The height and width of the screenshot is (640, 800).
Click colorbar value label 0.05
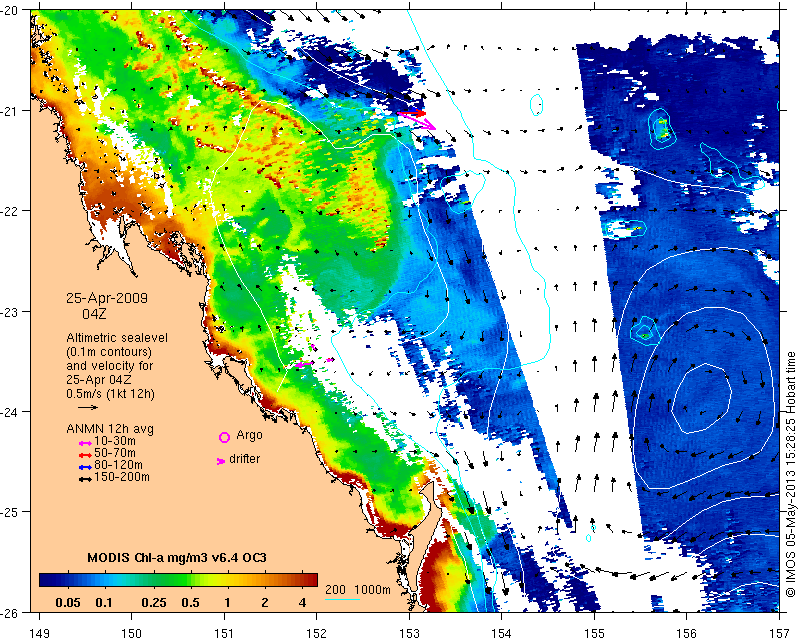(x=68, y=602)
